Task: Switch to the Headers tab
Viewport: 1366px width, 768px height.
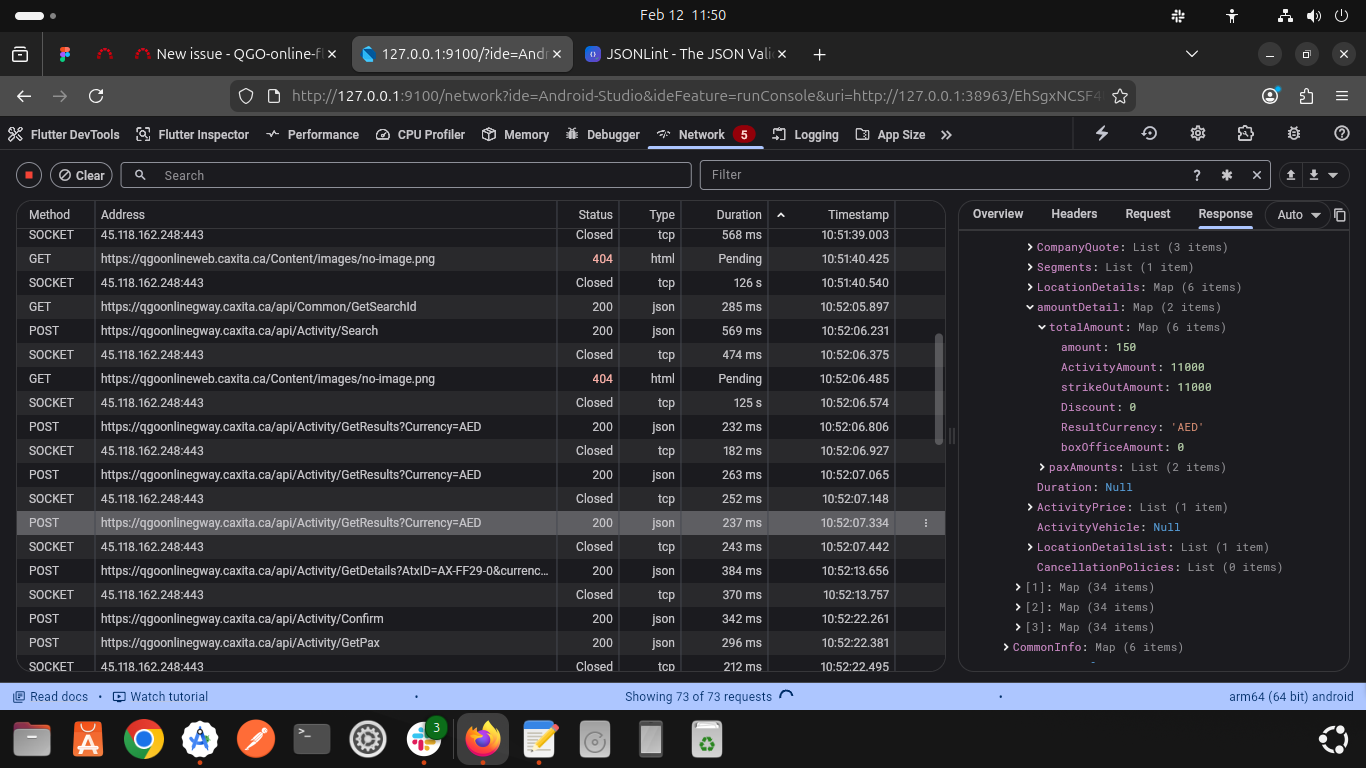Action: (x=1074, y=214)
